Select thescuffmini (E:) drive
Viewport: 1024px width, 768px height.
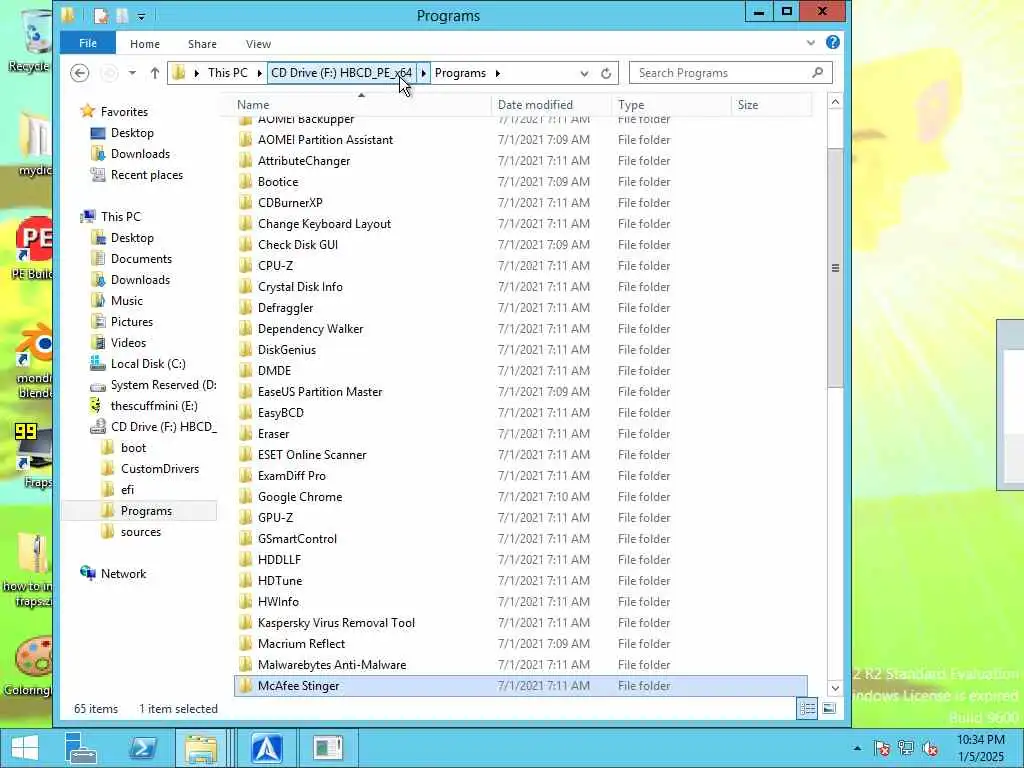153,406
